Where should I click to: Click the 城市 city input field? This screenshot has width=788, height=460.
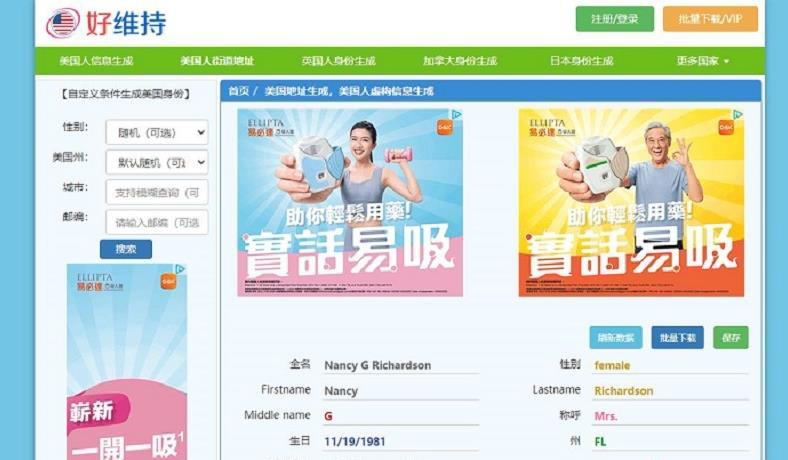coord(157,192)
